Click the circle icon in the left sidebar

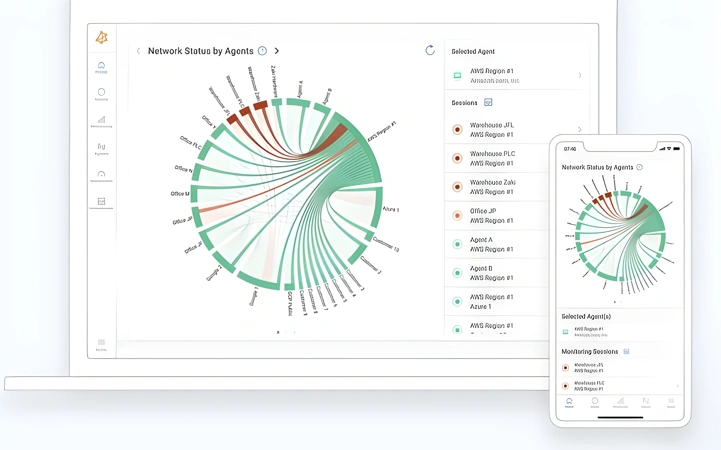coord(101,94)
